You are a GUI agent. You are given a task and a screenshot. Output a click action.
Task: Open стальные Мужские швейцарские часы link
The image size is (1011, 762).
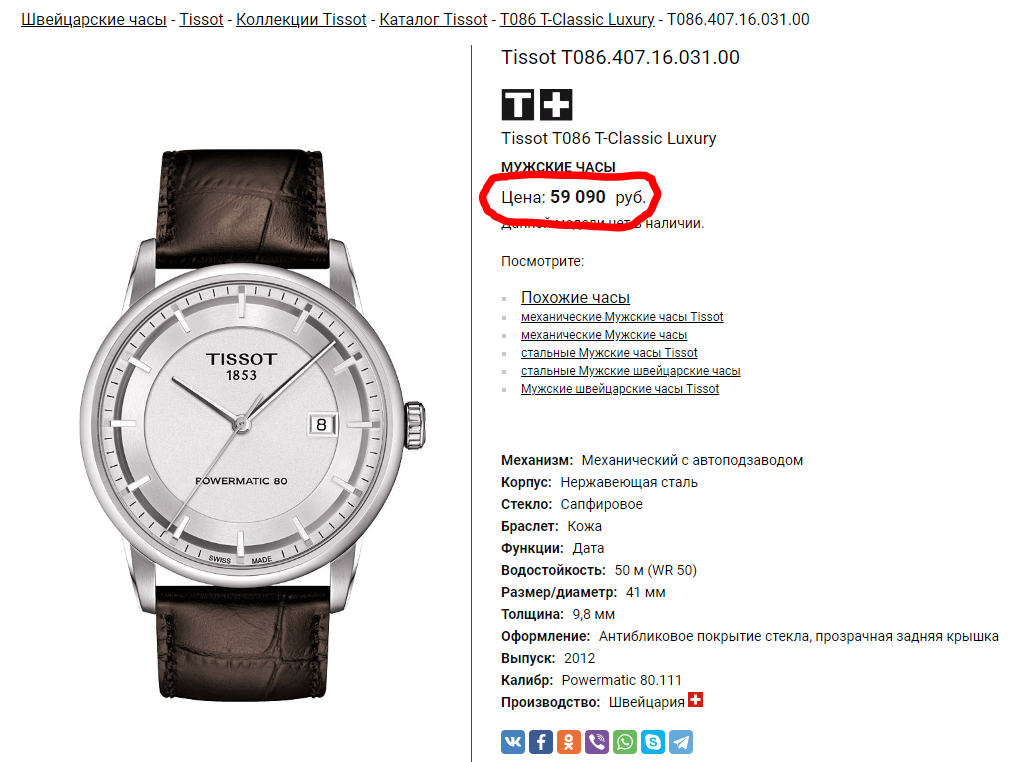tap(631, 371)
